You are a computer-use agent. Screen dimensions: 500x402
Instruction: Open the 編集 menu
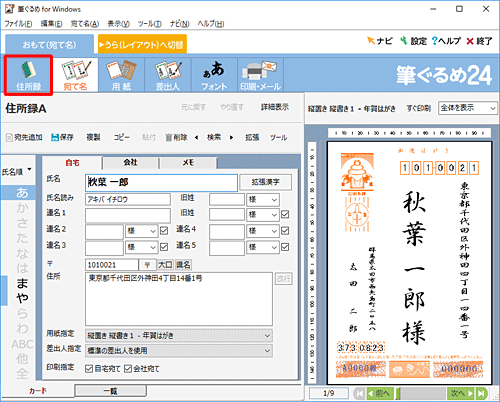[51, 24]
